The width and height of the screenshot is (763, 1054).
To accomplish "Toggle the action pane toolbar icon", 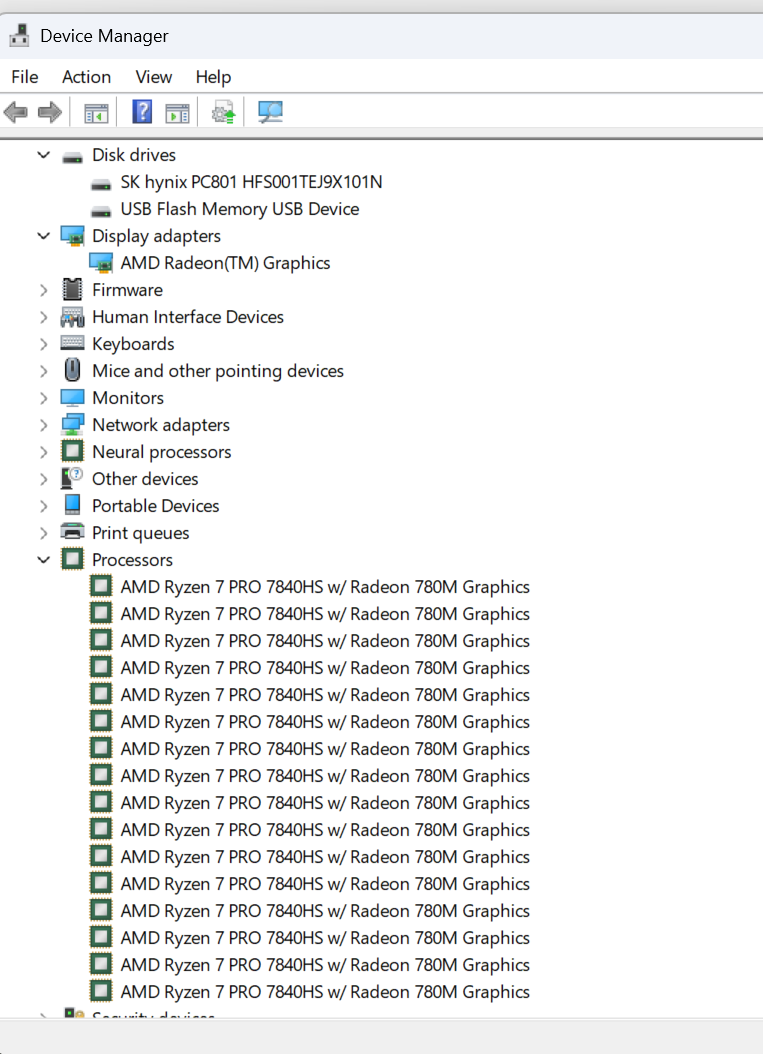I will tap(177, 112).
